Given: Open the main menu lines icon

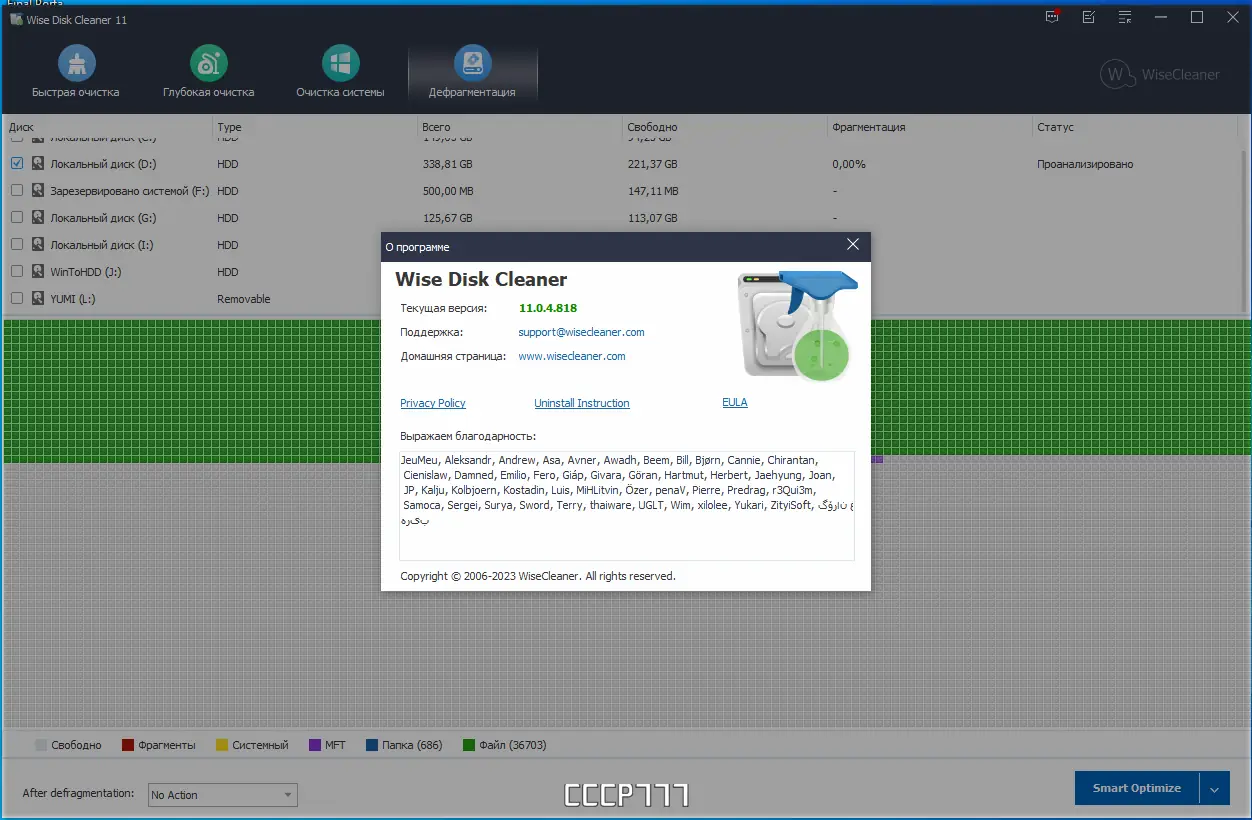Looking at the screenshot, I should [1125, 17].
